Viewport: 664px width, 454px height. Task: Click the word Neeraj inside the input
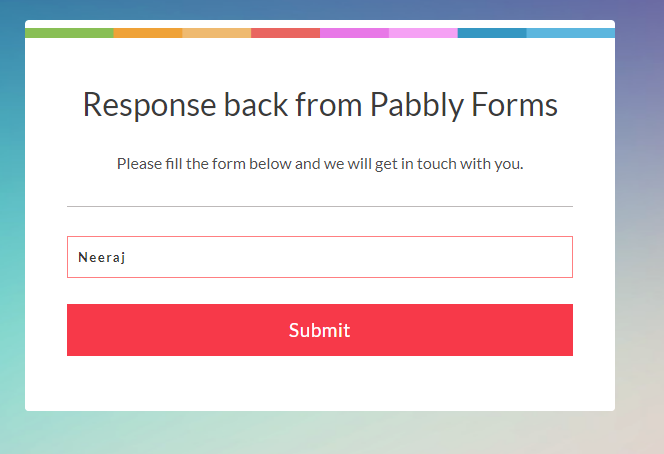pyautogui.click(x=102, y=257)
